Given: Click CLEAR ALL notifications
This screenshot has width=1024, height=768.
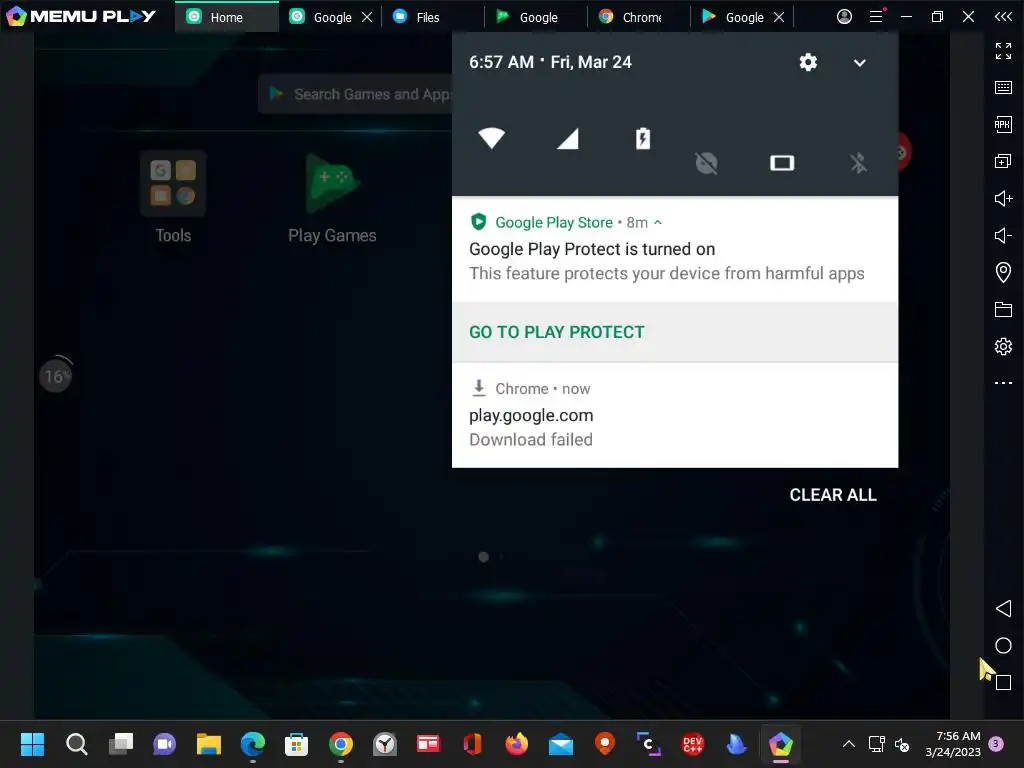Looking at the screenshot, I should click(x=833, y=495).
